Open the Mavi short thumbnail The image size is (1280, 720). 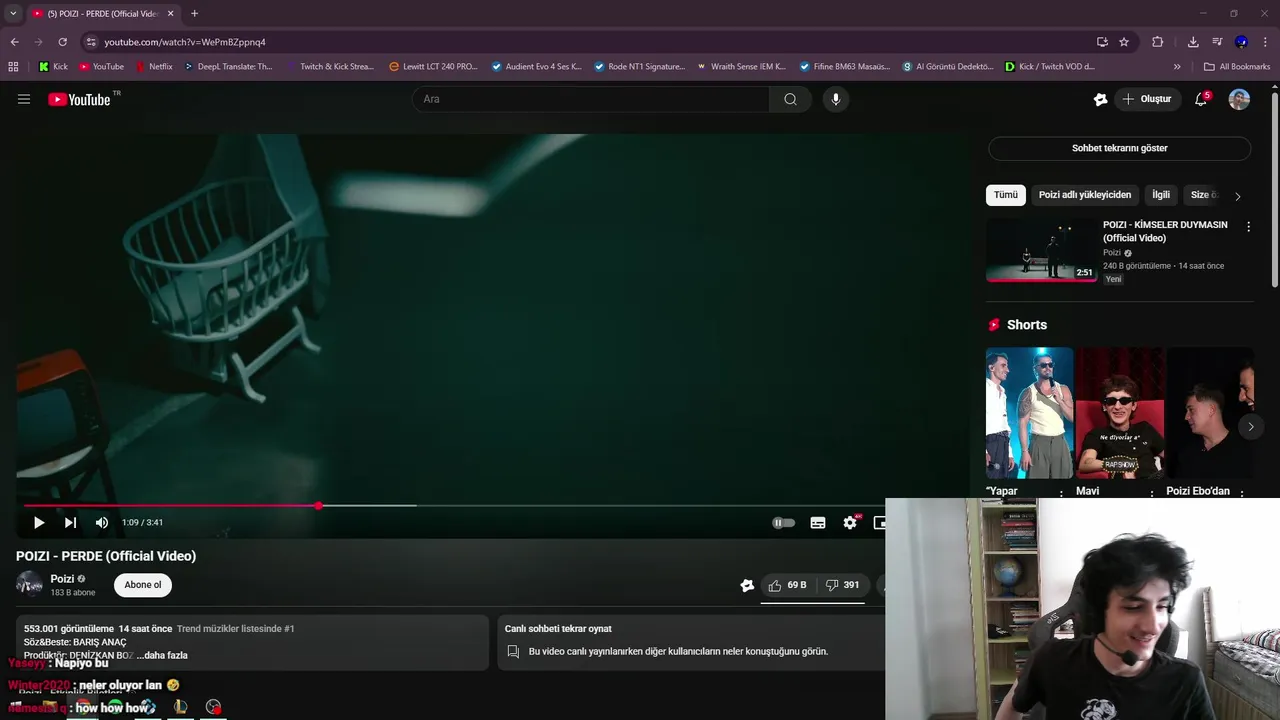coord(1119,413)
